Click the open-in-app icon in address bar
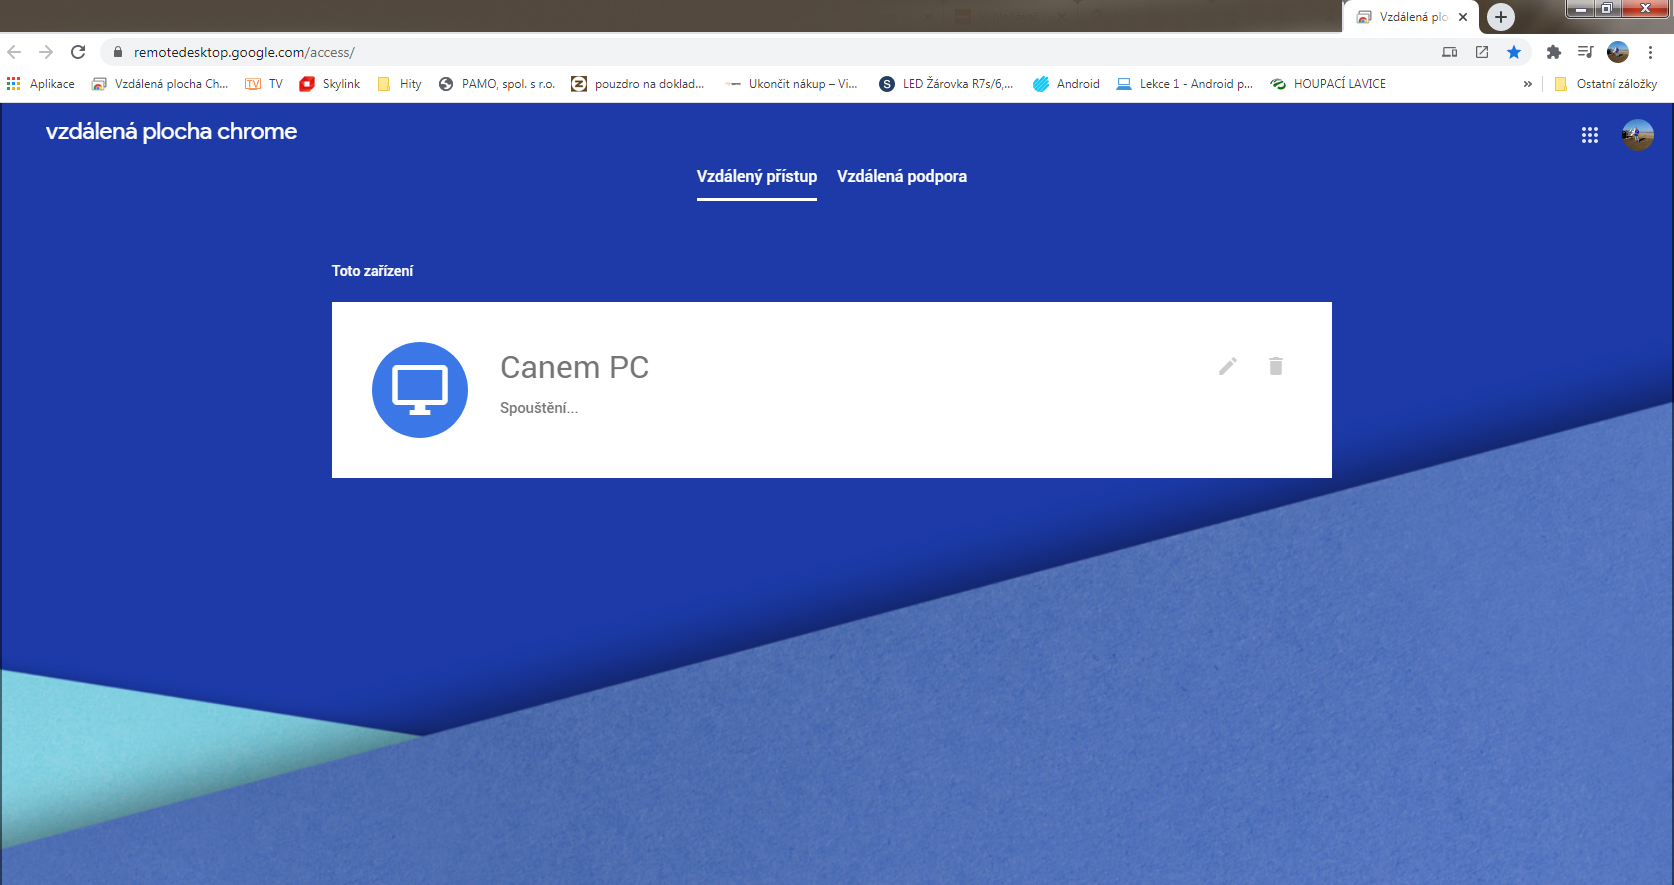The width and height of the screenshot is (1674, 885). [1482, 52]
